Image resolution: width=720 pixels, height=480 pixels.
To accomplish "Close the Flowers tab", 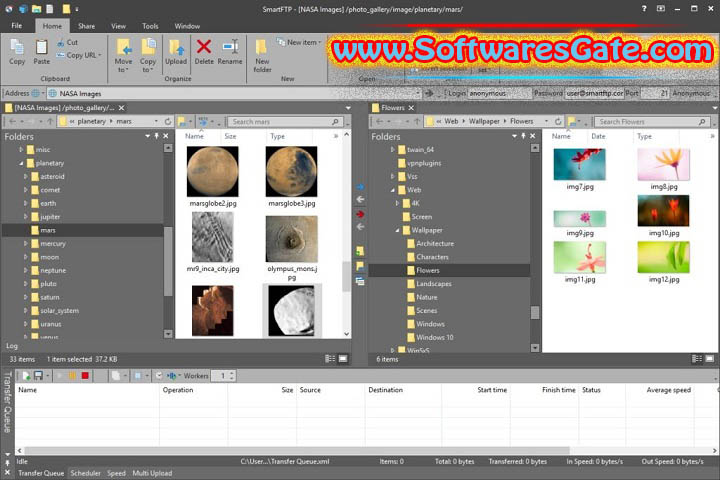I will coord(411,108).
